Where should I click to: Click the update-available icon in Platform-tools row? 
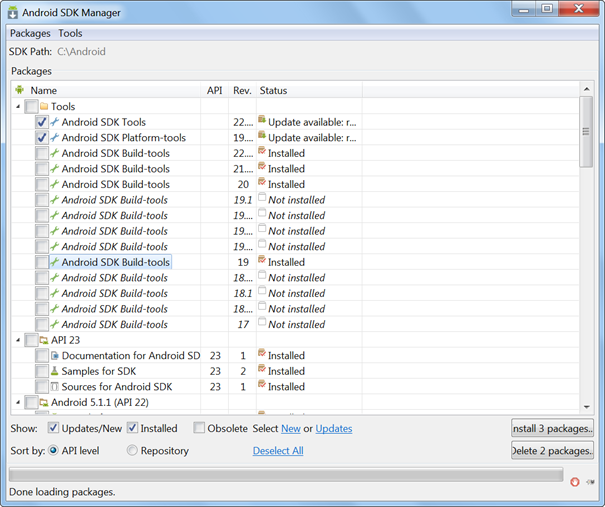click(x=262, y=135)
